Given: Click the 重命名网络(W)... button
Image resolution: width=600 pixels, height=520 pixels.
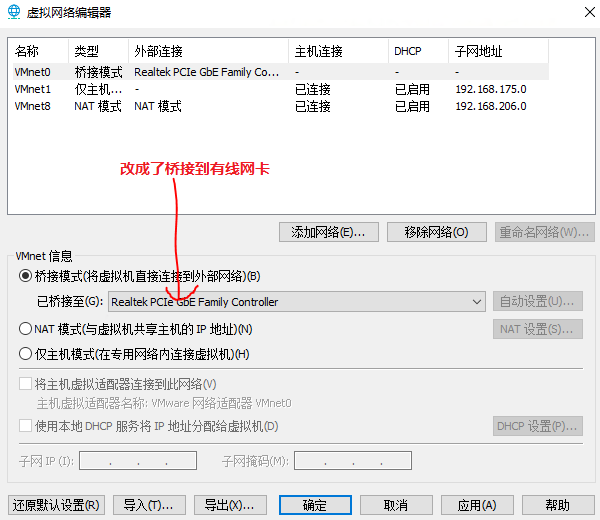Looking at the screenshot, I should click(x=545, y=232).
